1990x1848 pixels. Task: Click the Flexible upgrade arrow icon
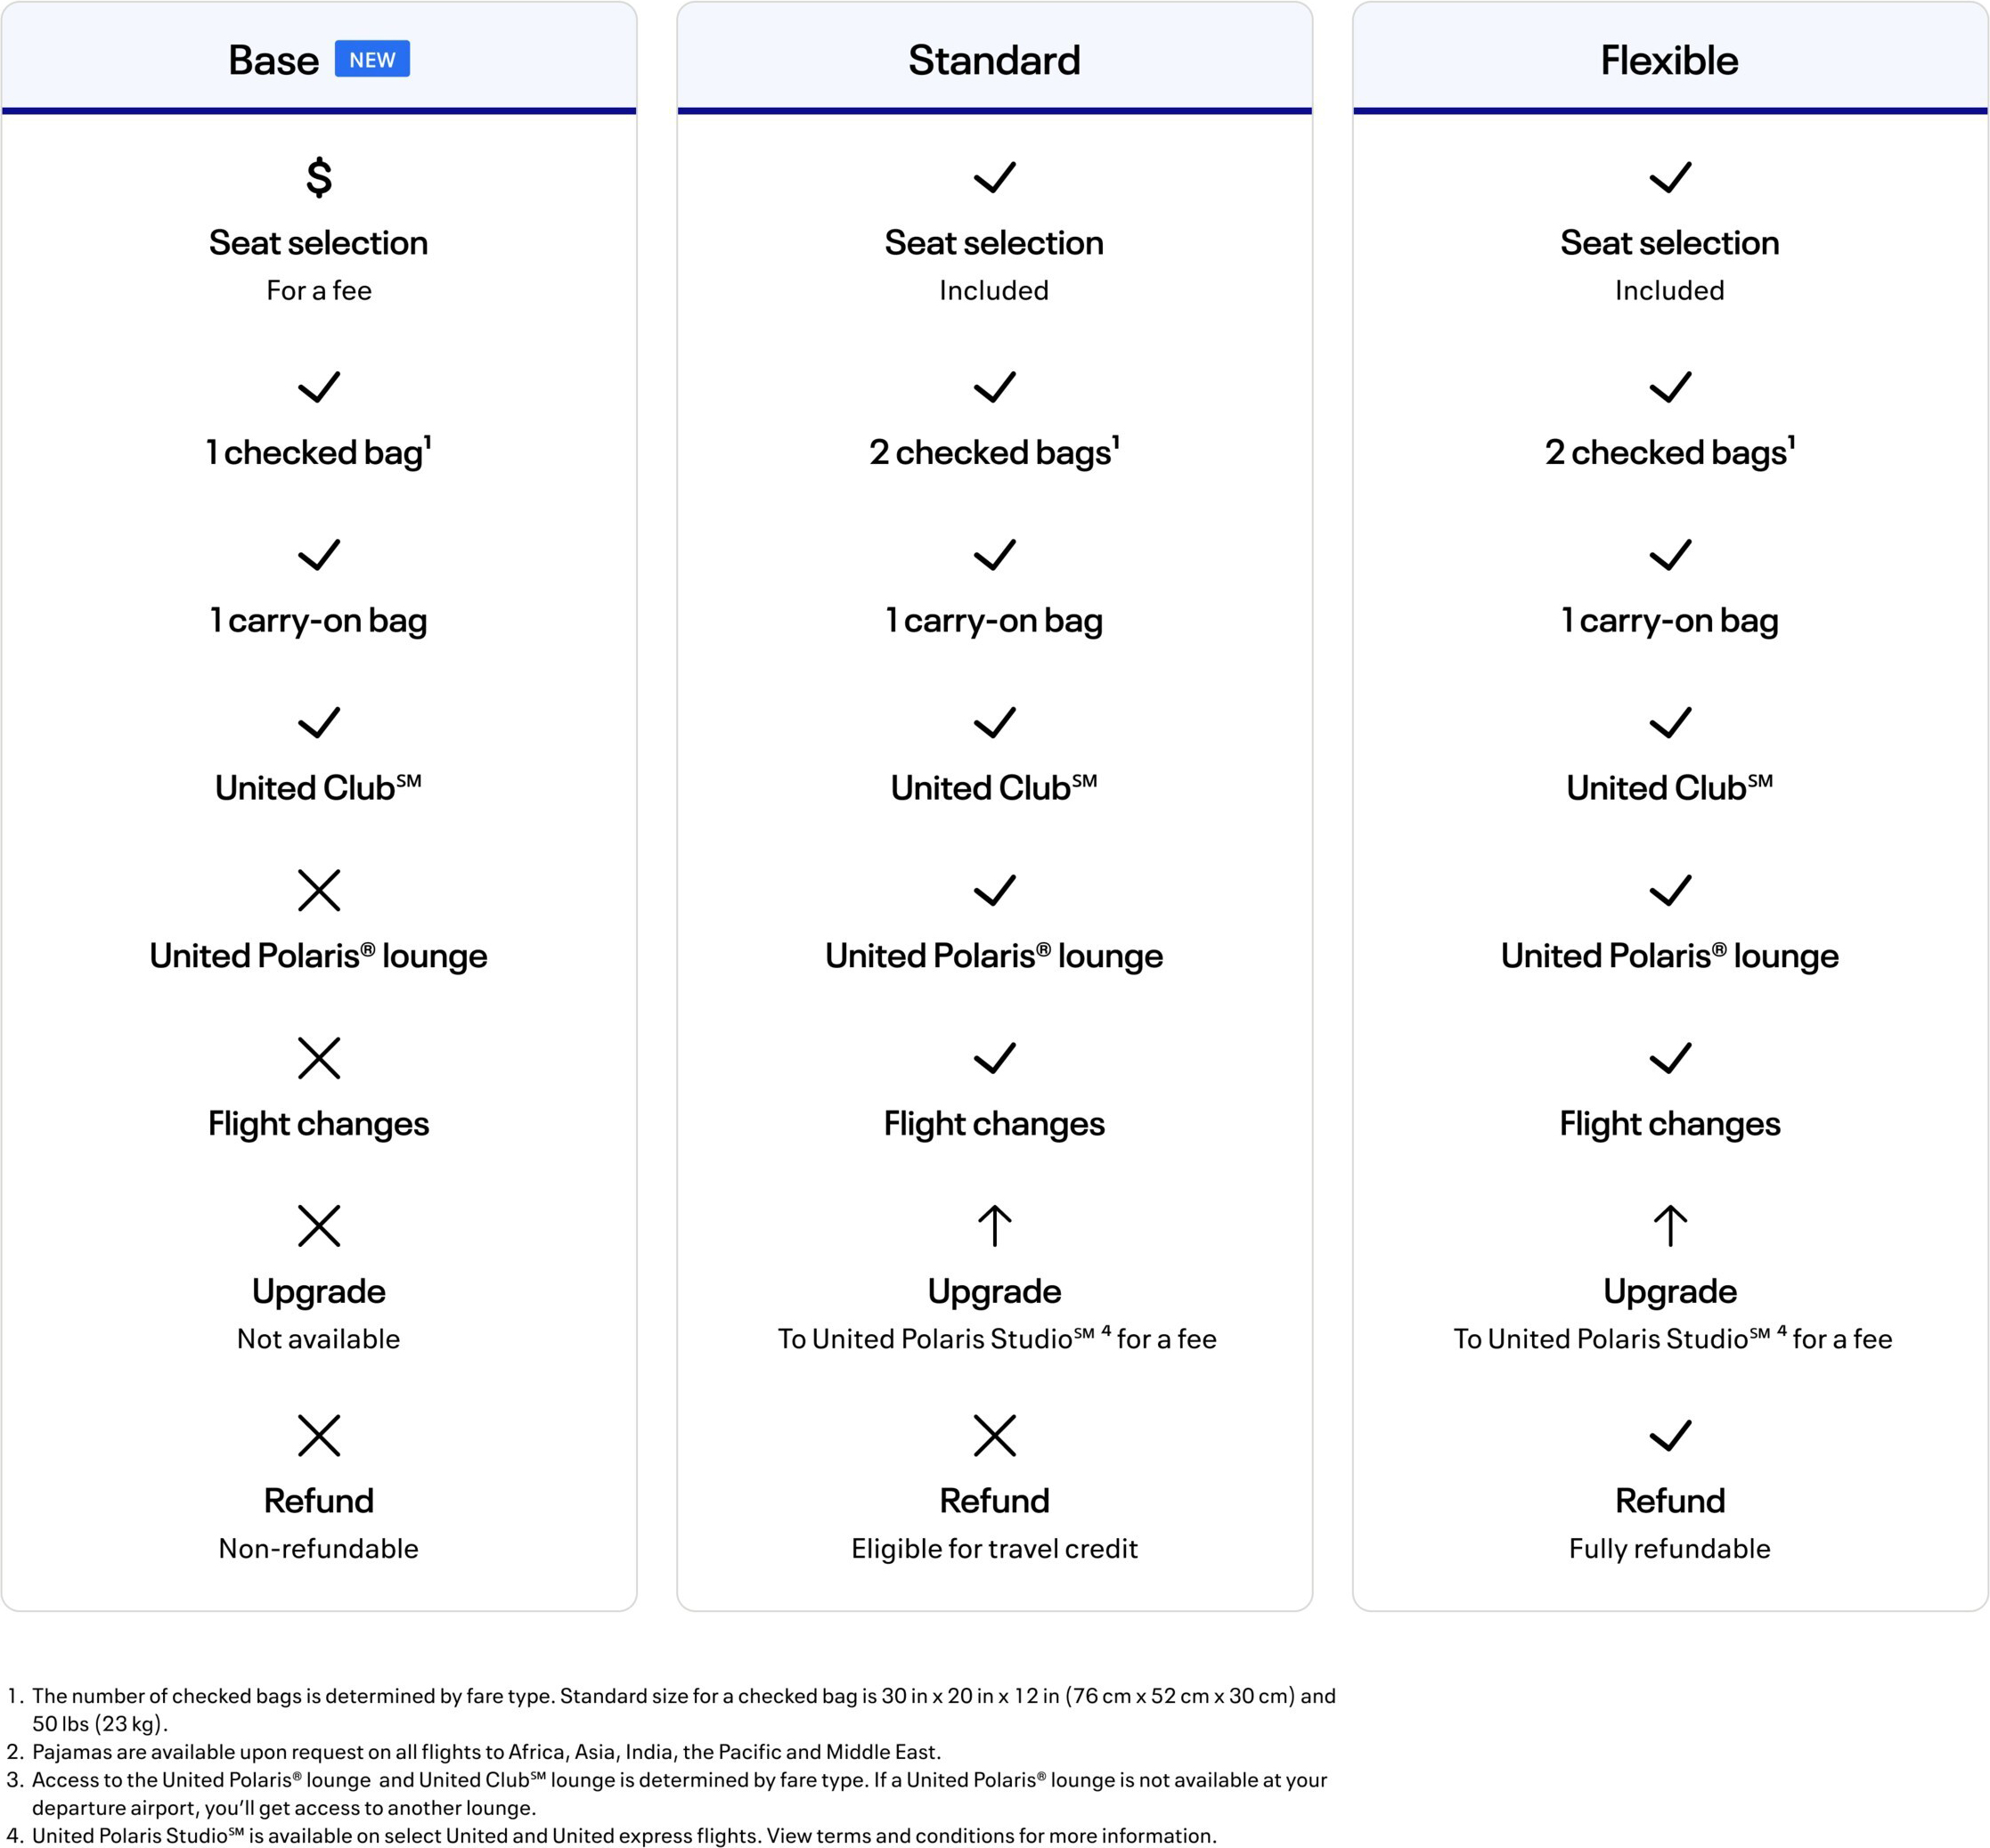point(1669,1225)
